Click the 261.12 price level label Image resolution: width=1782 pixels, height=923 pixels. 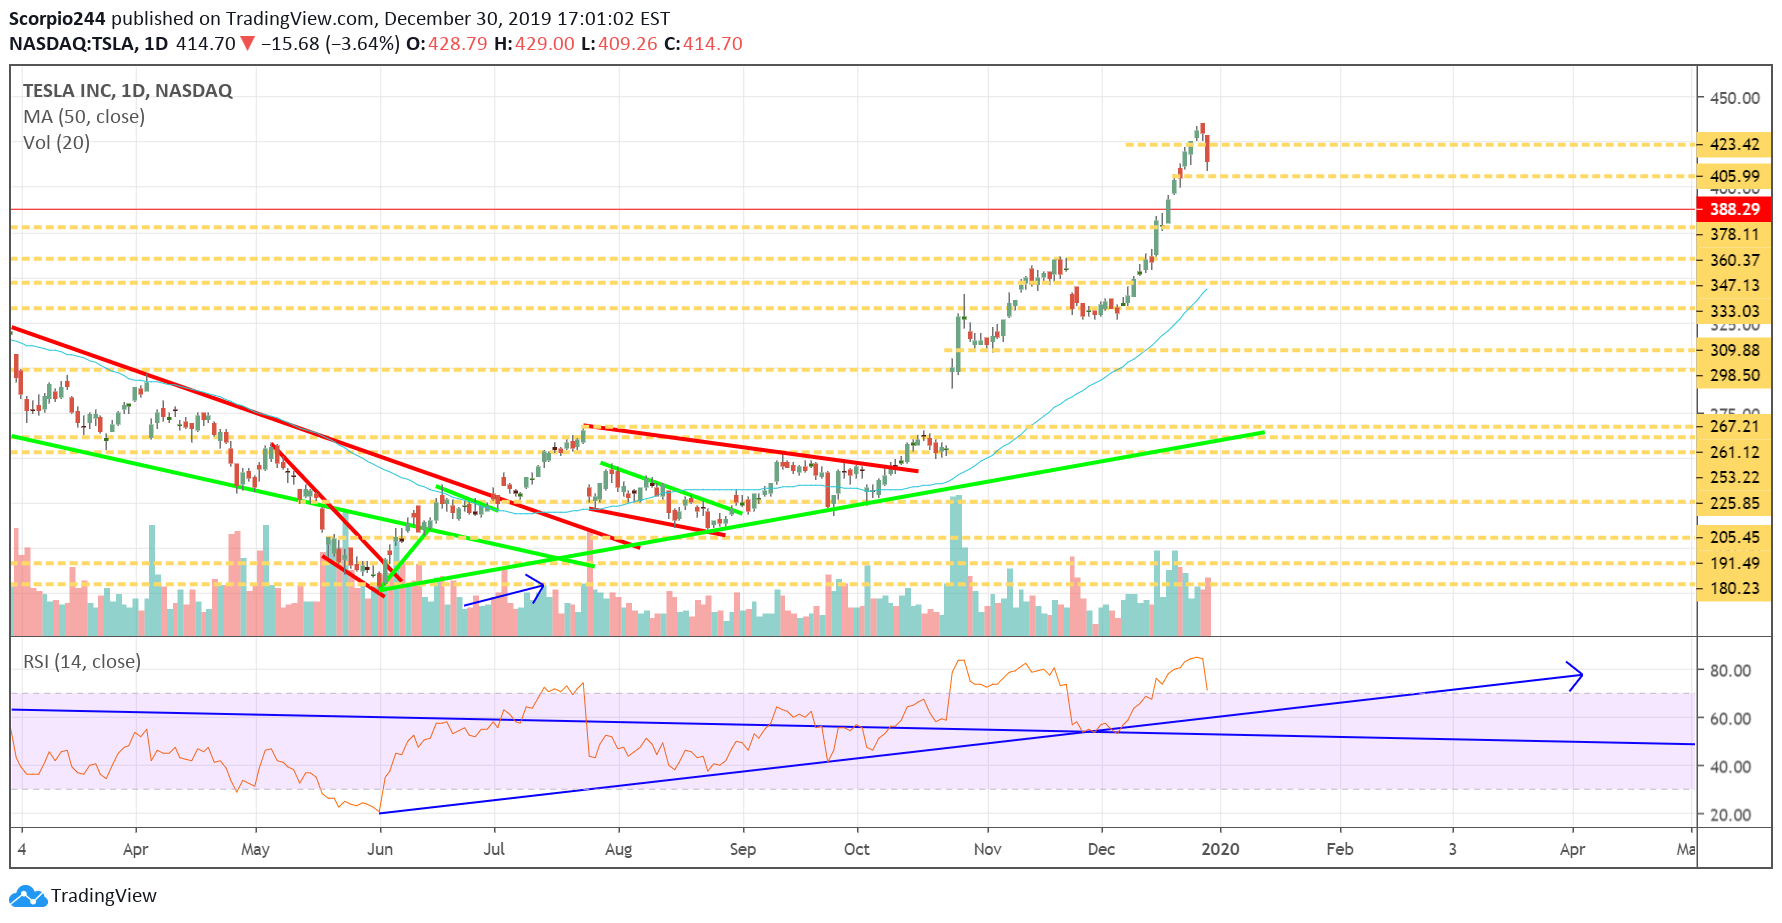tap(1734, 453)
